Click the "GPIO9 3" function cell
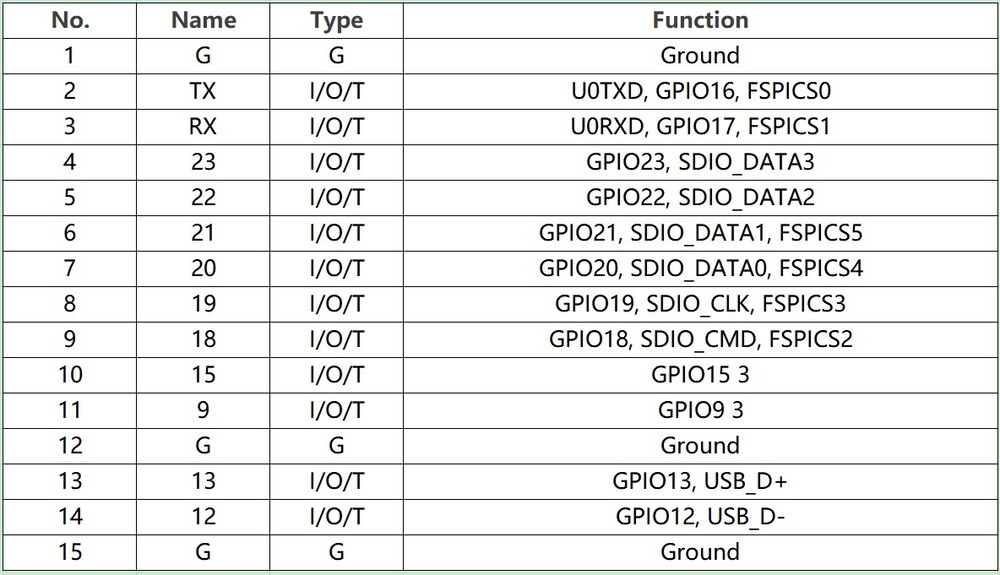Image resolution: width=1000 pixels, height=575 pixels. point(700,410)
